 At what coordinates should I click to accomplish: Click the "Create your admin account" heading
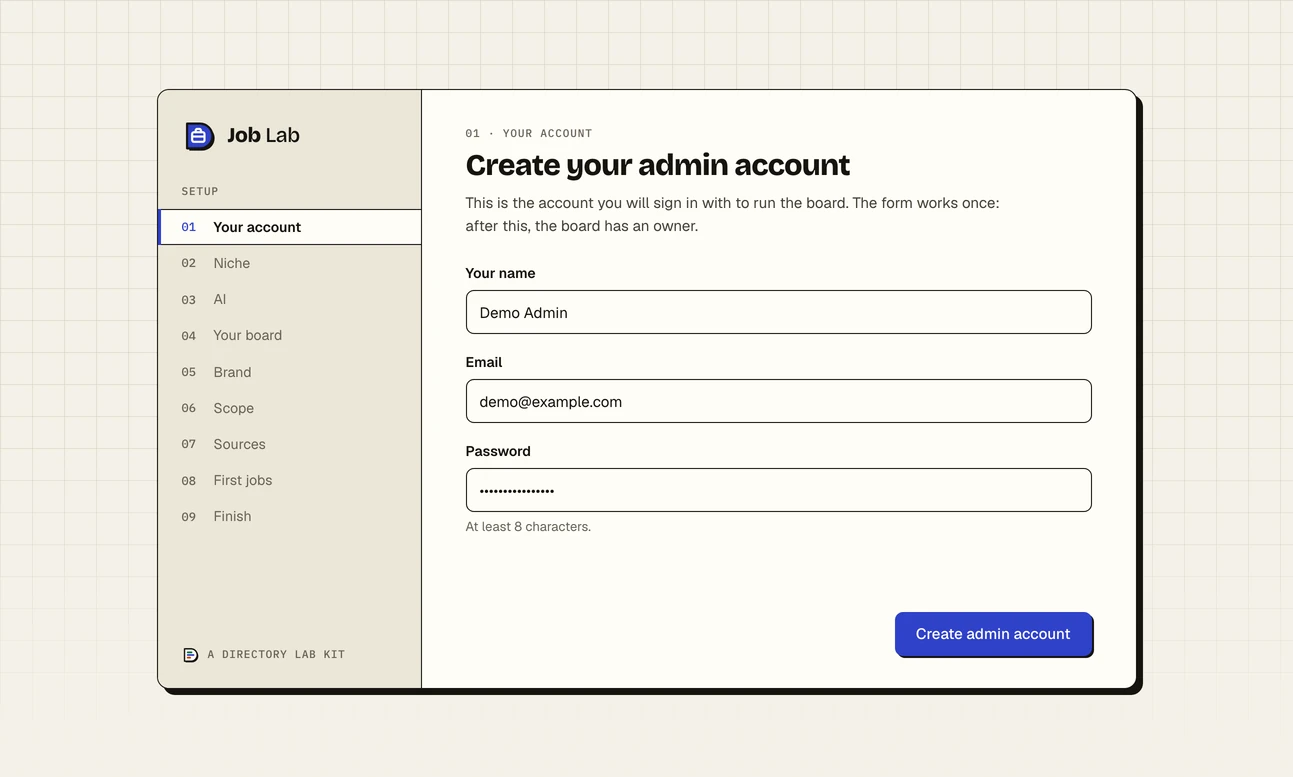[658, 165]
